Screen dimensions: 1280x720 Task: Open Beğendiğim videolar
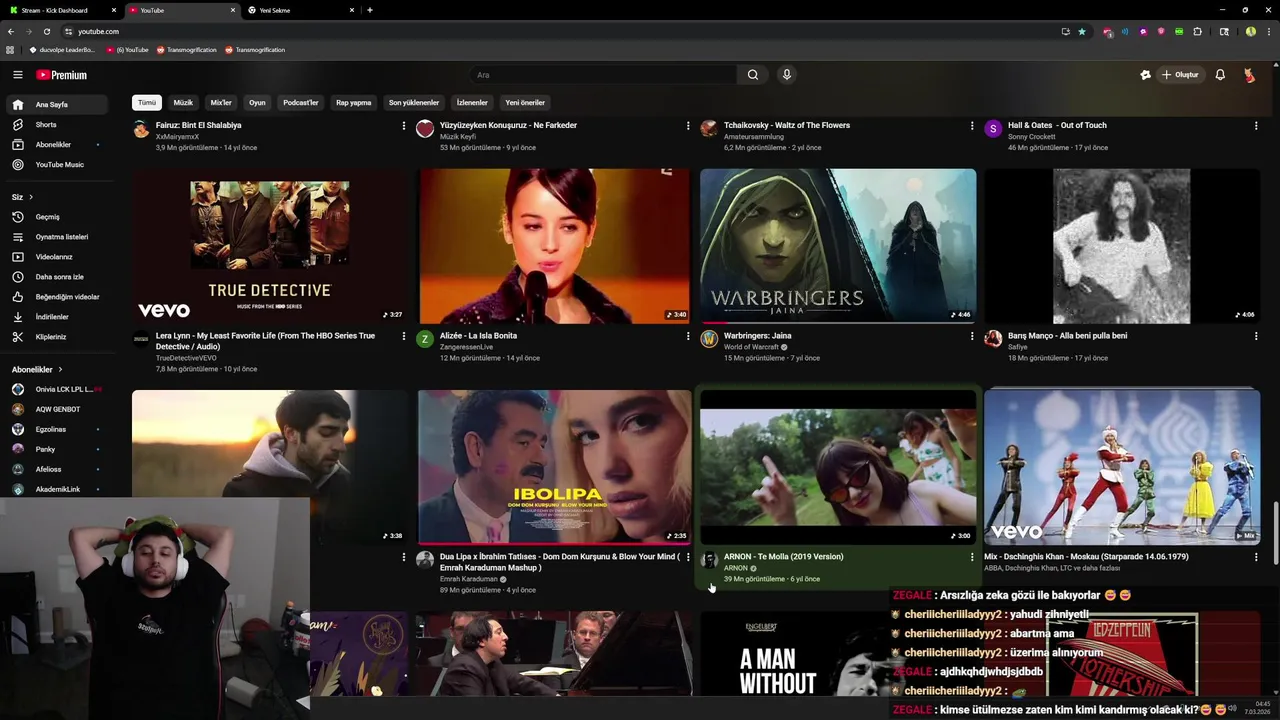pos(56,297)
